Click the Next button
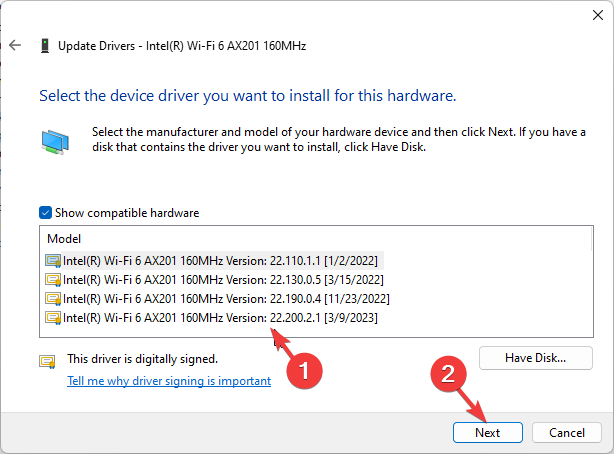This screenshot has height=454, width=614. [488, 432]
